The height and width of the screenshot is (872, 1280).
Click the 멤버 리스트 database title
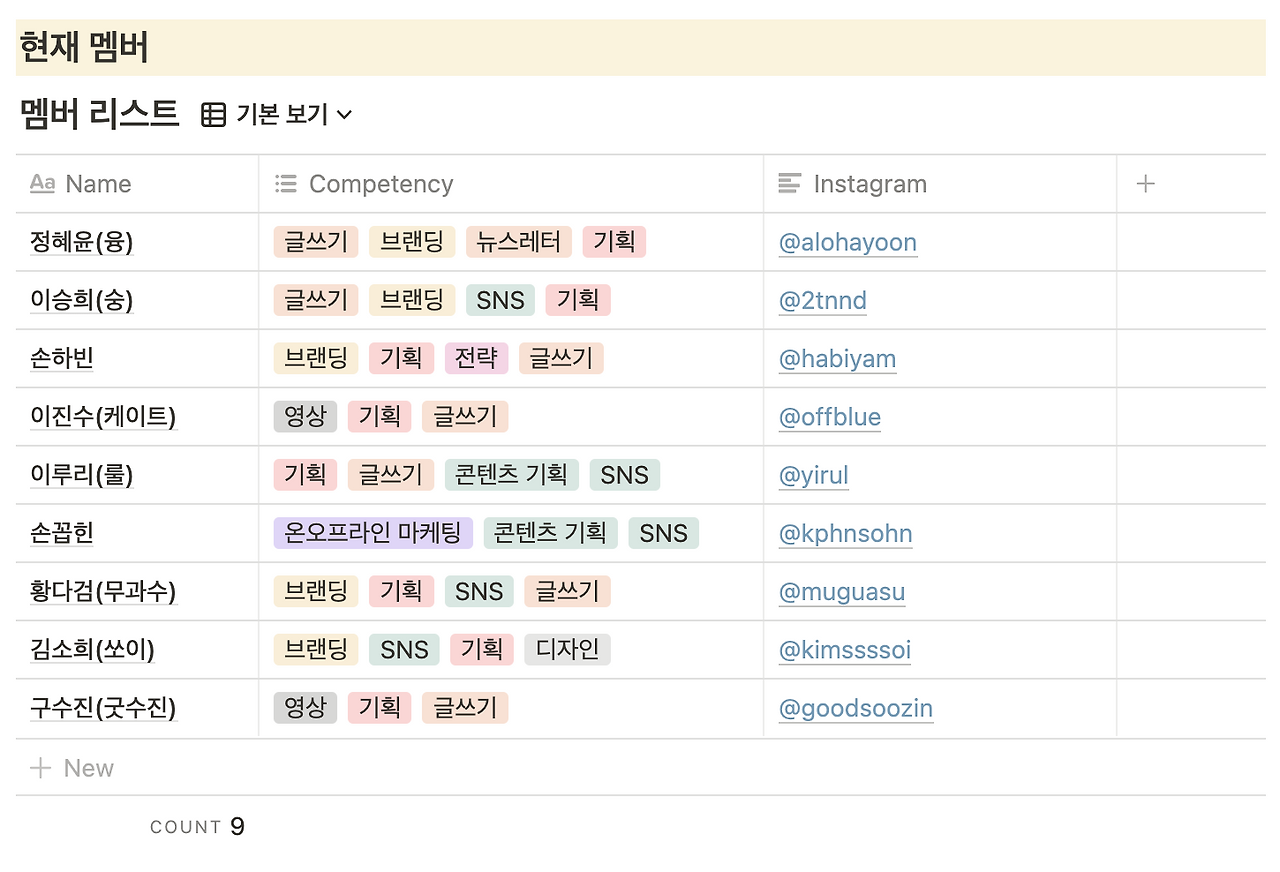tap(99, 113)
